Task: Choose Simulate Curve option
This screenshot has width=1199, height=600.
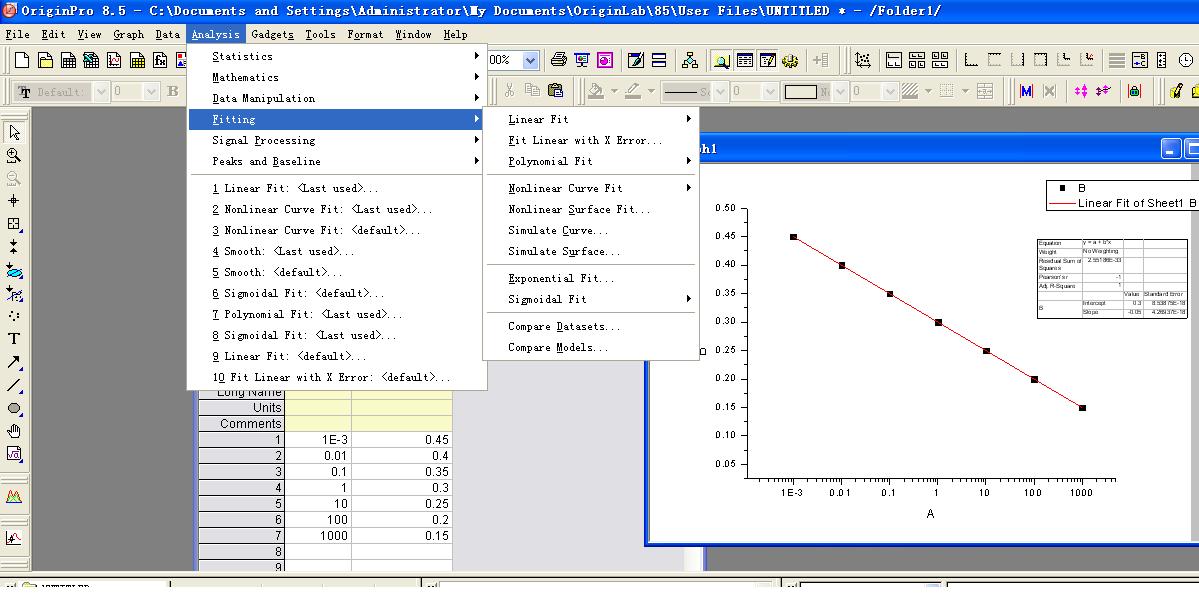Action: (x=592, y=230)
